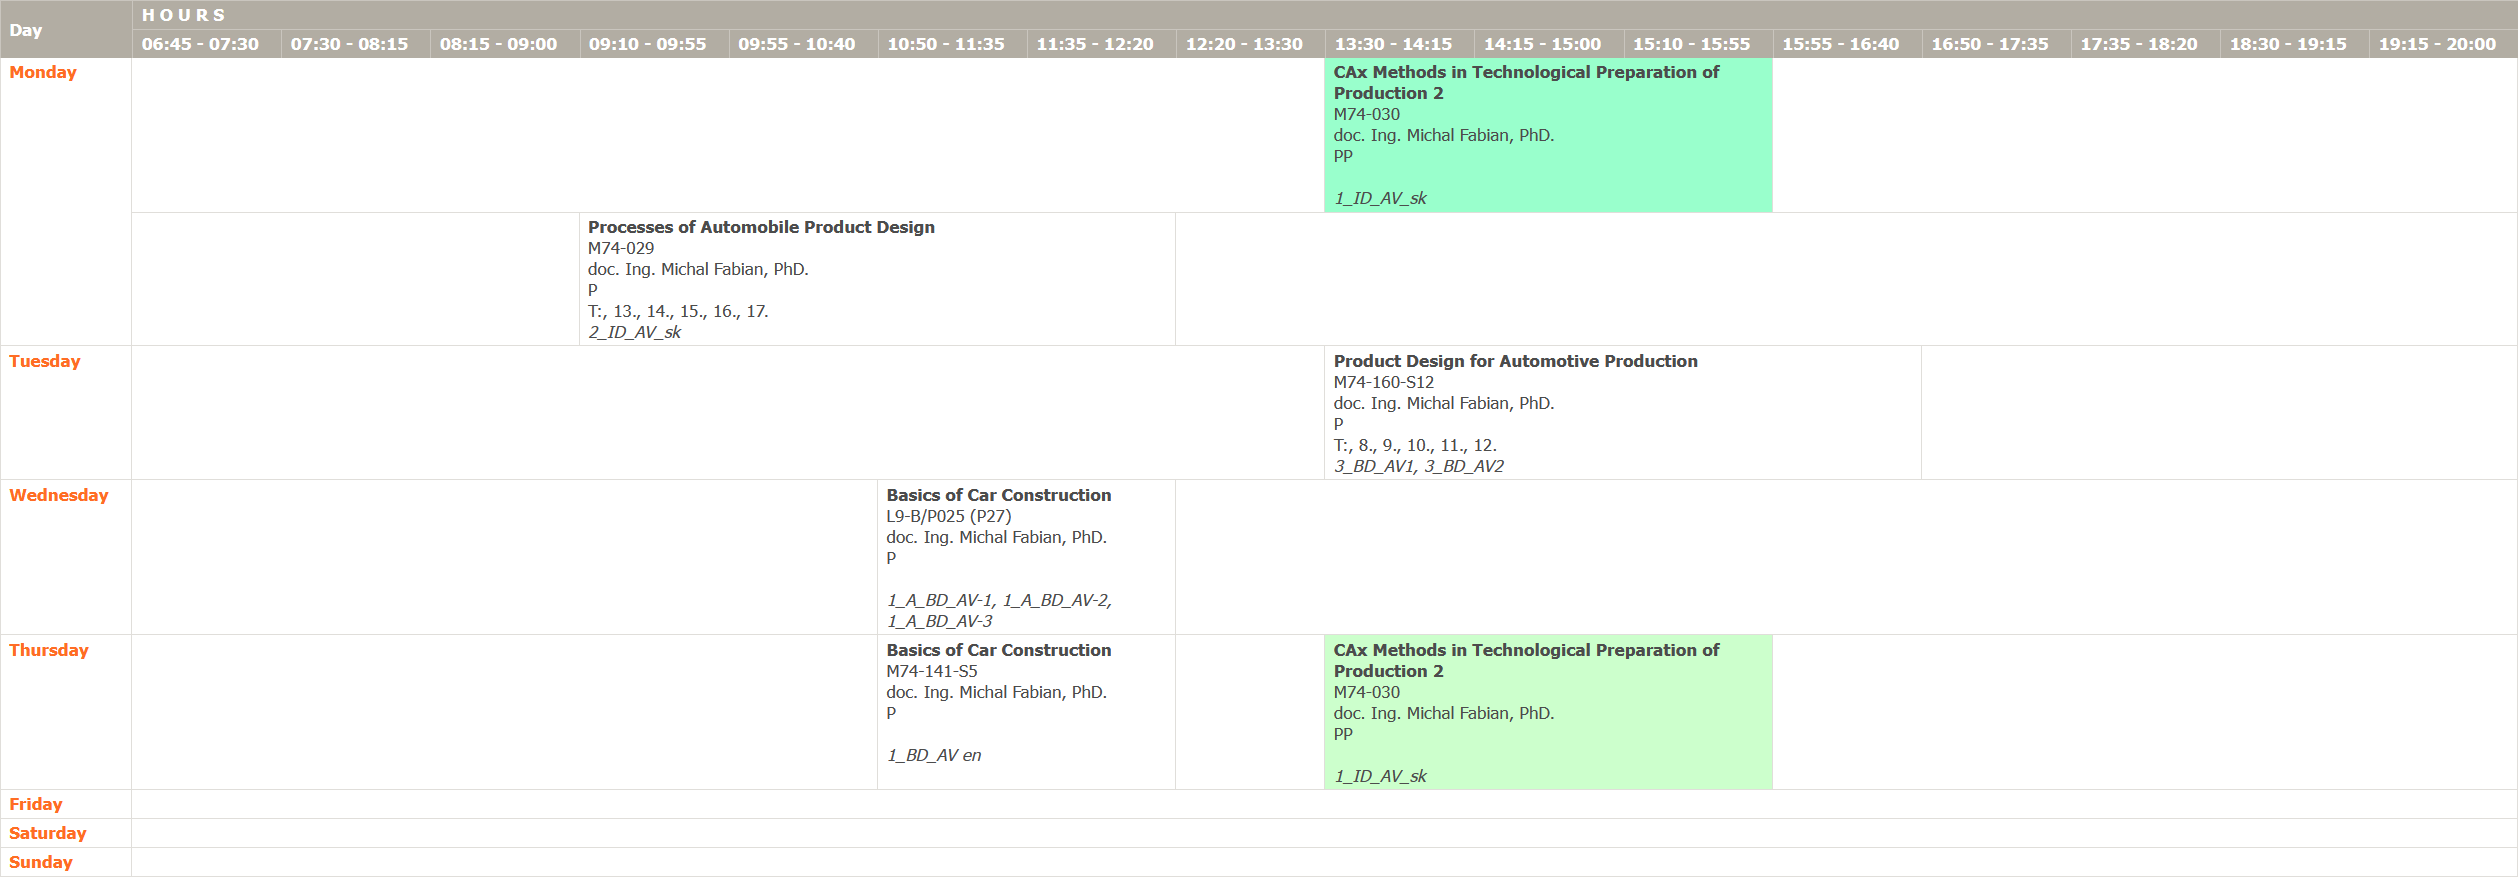Click the Monday CAx Methods green lecture cell

pyautogui.click(x=1547, y=135)
